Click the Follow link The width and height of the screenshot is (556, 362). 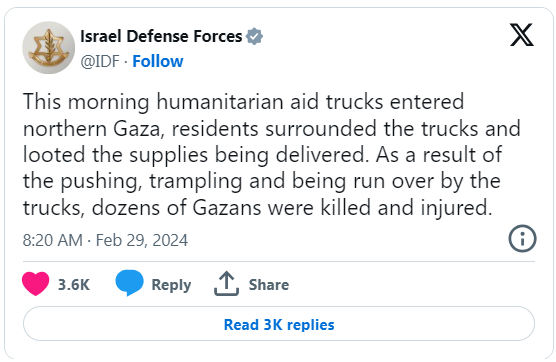click(158, 61)
